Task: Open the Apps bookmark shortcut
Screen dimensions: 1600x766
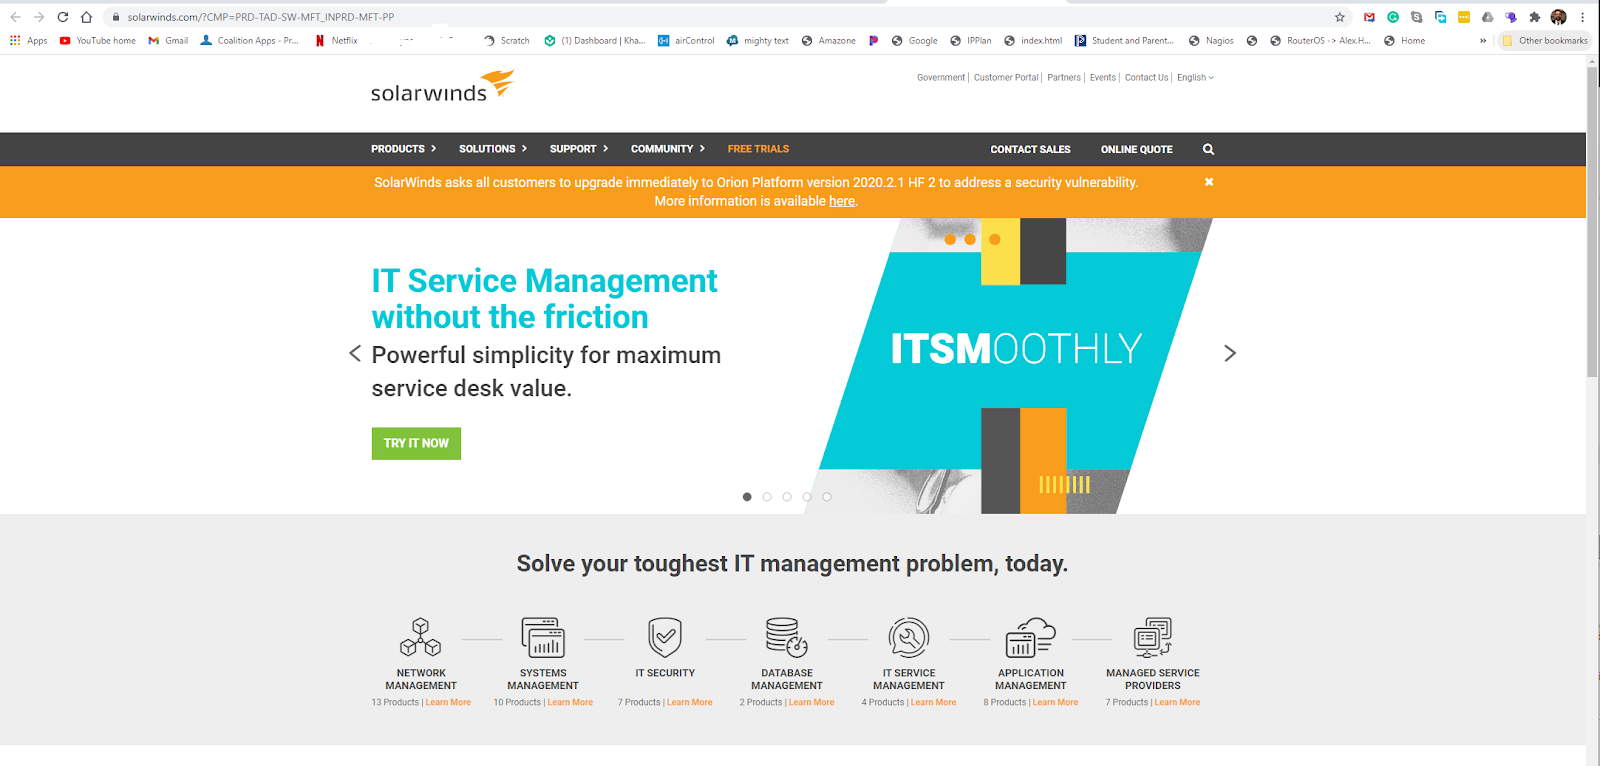Action: pyautogui.click(x=29, y=41)
